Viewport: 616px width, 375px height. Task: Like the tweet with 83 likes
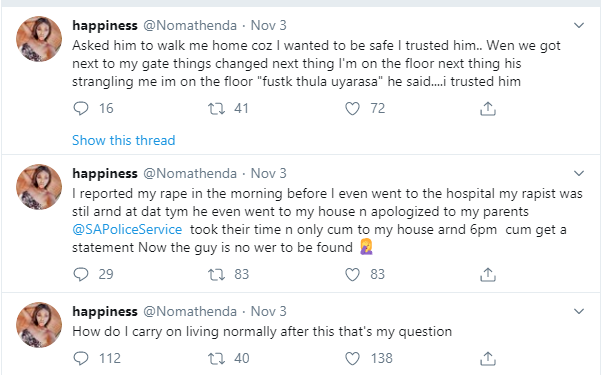[x=352, y=274]
